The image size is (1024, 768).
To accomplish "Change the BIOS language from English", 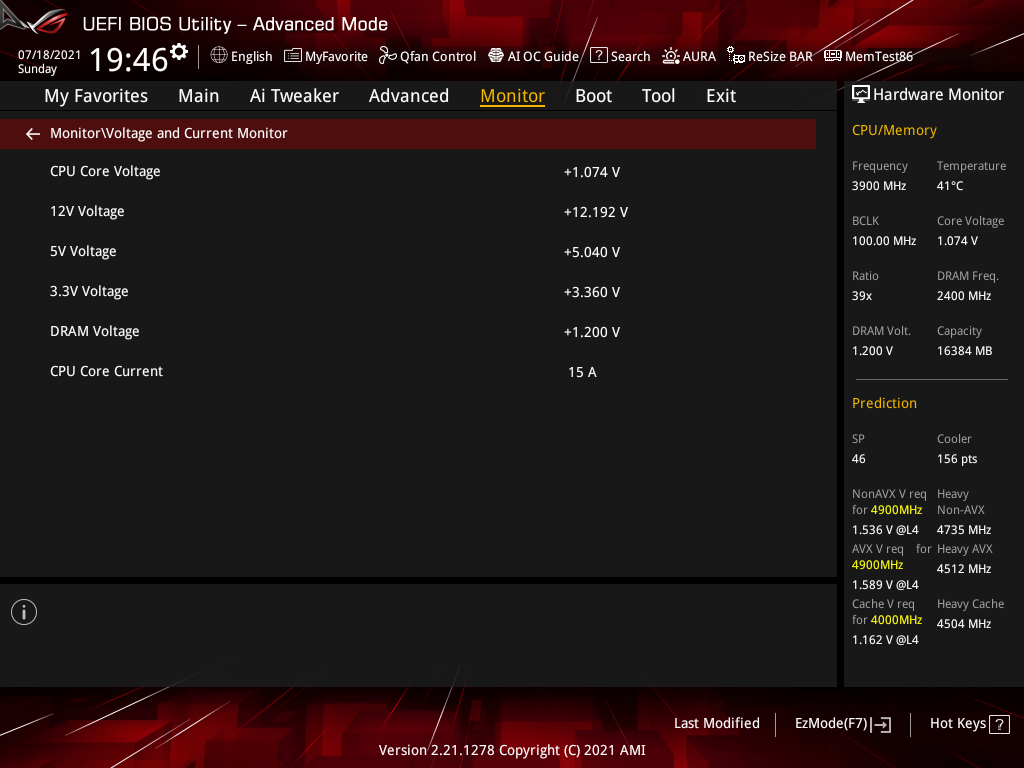I will pyautogui.click(x=241, y=56).
